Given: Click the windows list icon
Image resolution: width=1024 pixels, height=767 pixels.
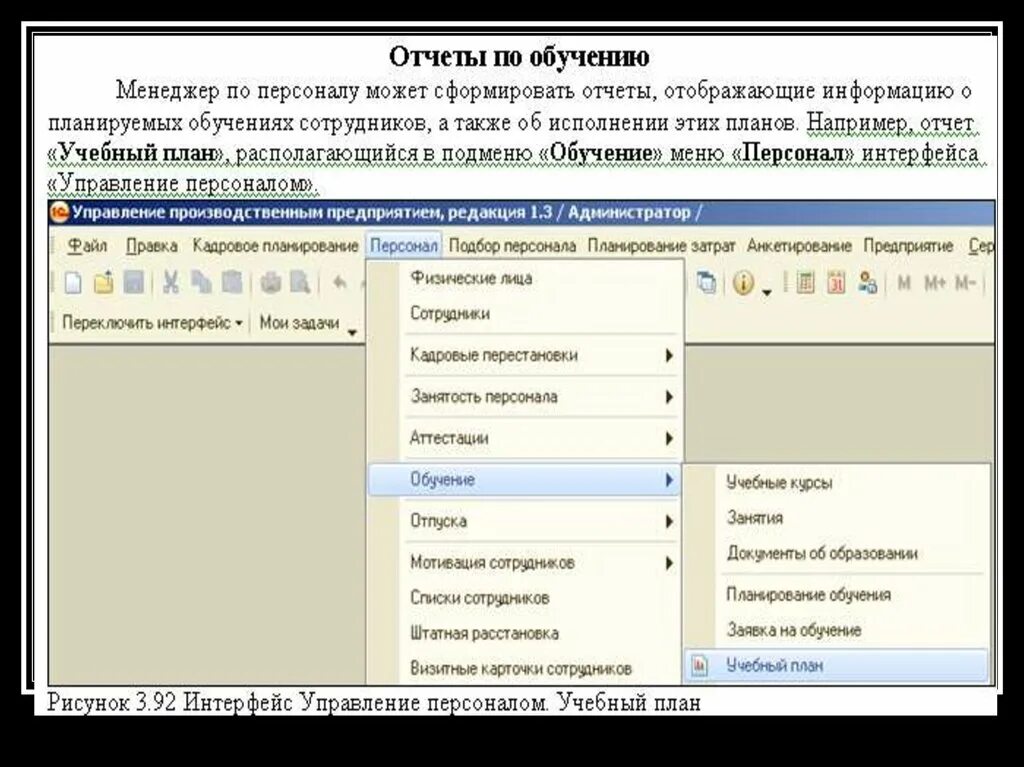Looking at the screenshot, I should coord(707,283).
